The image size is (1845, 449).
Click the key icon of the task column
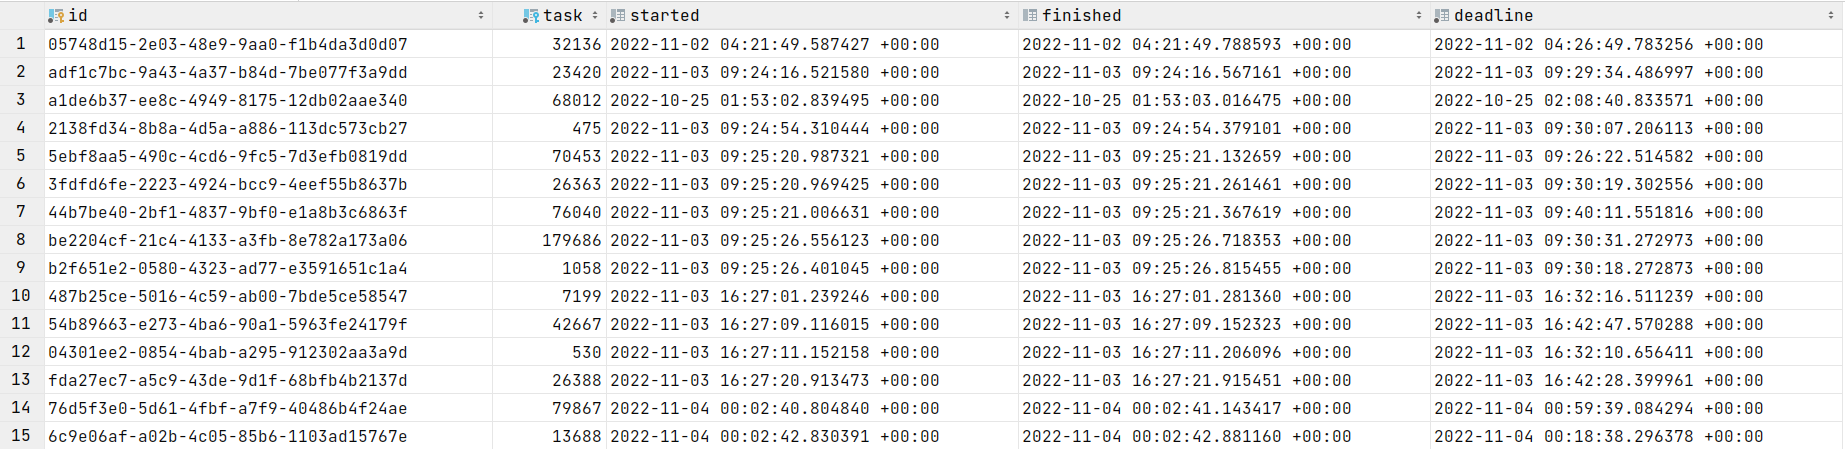[x=531, y=16]
